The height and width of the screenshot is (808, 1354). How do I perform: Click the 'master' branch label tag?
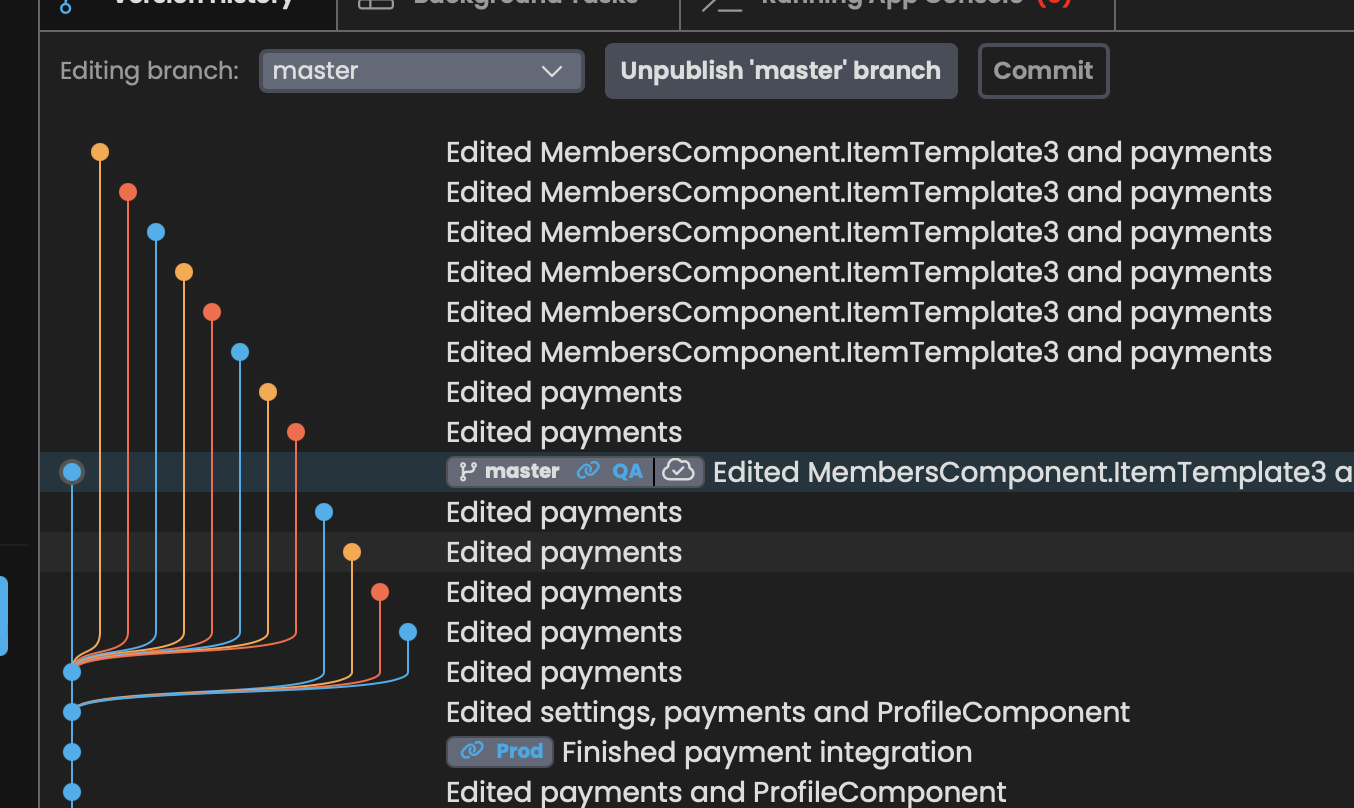tap(522, 471)
